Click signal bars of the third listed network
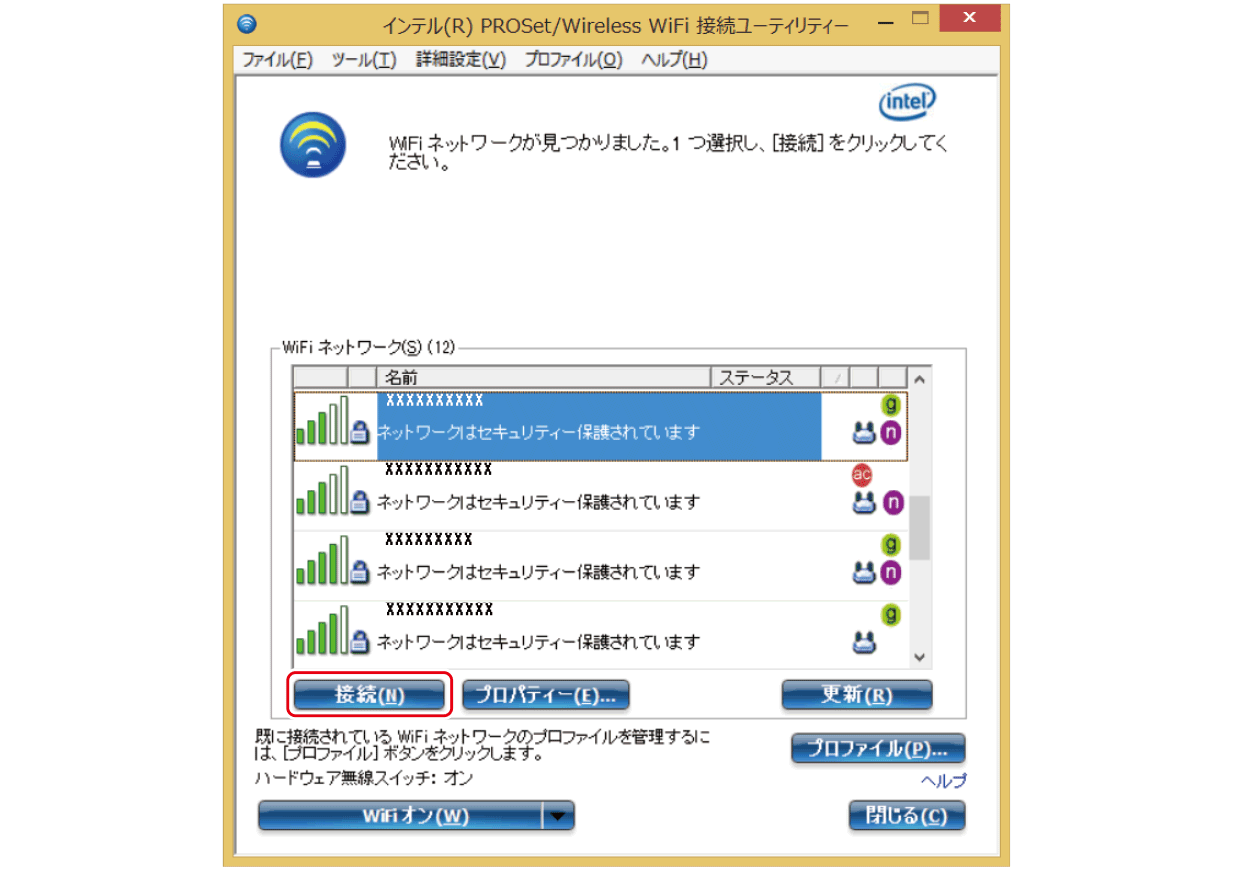1240x870 pixels. [321, 562]
